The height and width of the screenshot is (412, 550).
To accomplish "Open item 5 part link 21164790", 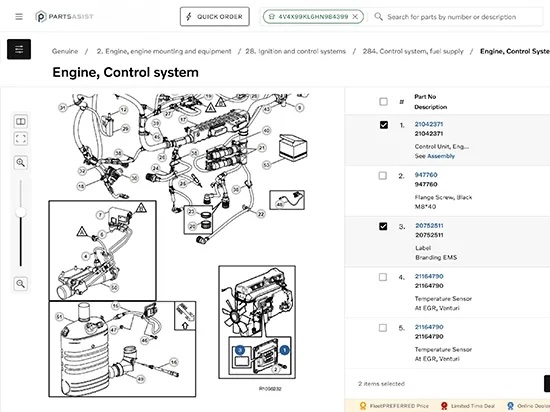I will click(x=429, y=327).
